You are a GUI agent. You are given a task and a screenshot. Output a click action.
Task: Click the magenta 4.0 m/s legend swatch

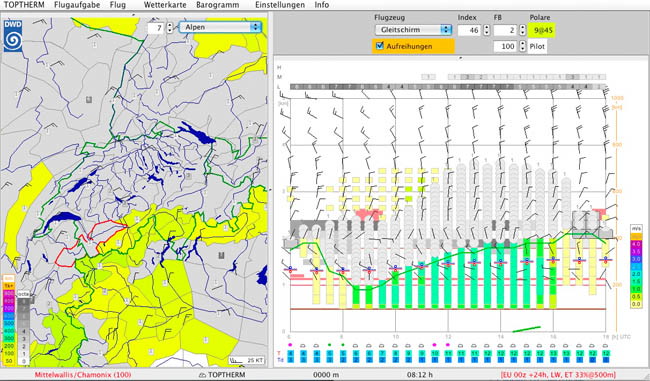click(x=636, y=244)
